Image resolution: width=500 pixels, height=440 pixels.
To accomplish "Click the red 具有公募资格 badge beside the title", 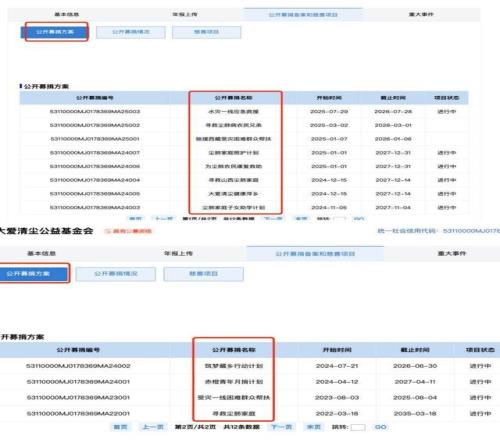I will (129, 231).
